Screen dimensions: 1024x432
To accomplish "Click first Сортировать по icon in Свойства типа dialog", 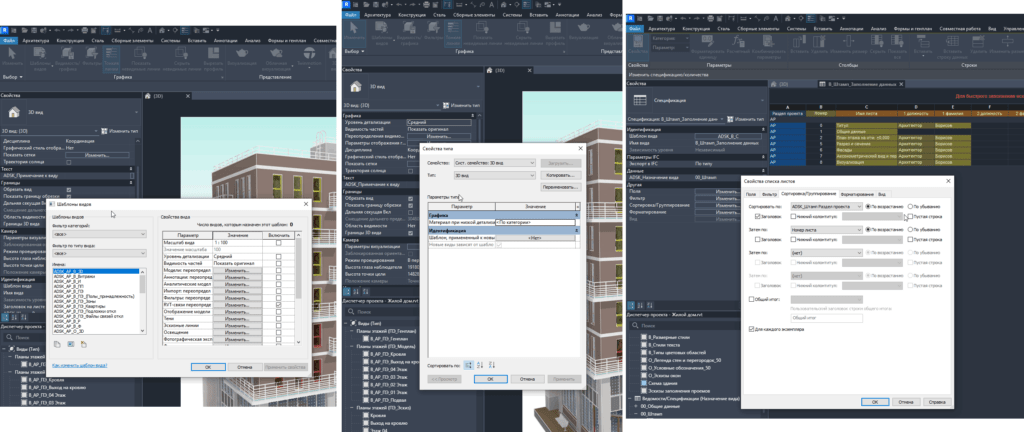I will [468, 365].
